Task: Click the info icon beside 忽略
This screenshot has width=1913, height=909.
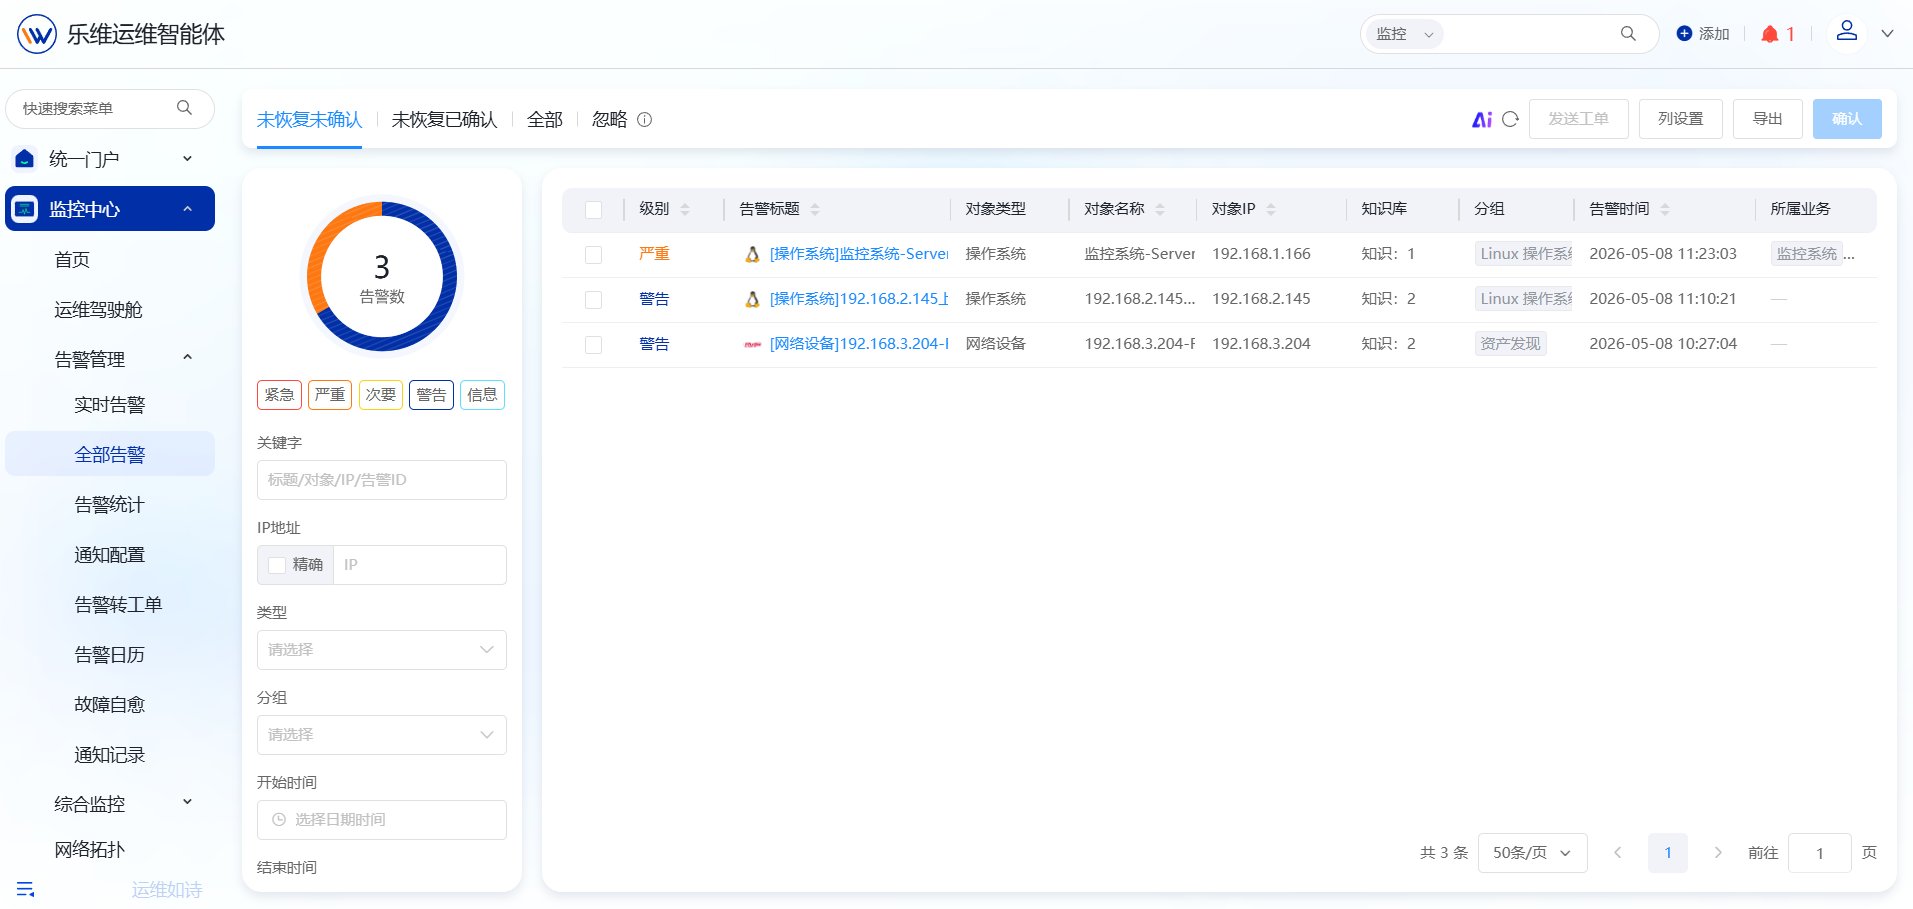Action: (645, 120)
